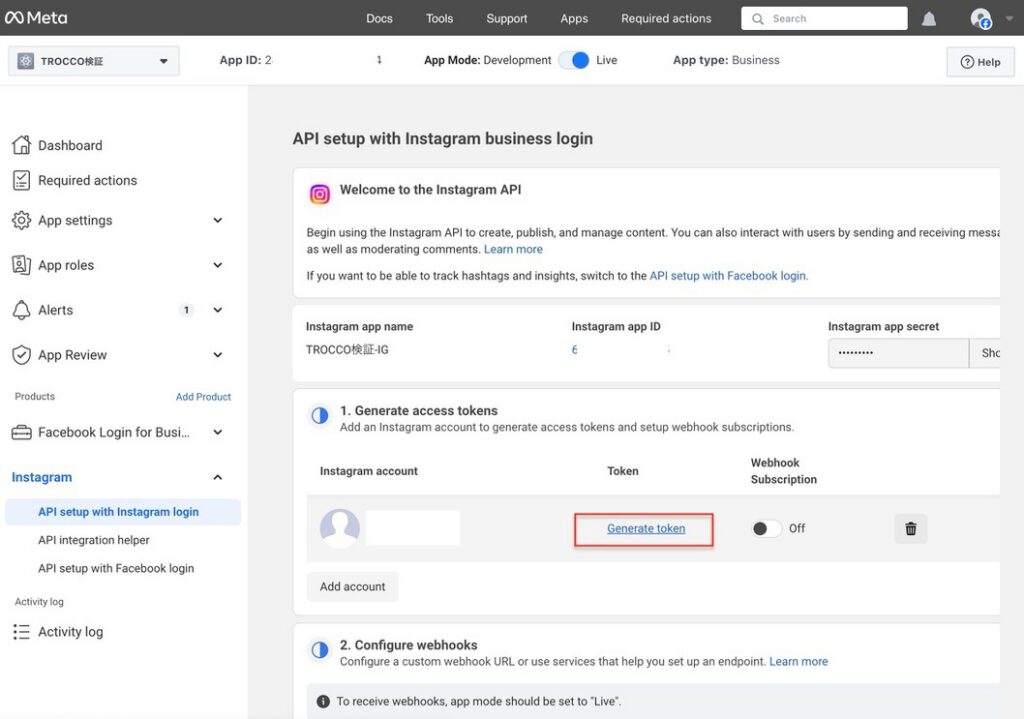Click the Meta logo
Viewport: 1024px width, 719px height.
[36, 18]
